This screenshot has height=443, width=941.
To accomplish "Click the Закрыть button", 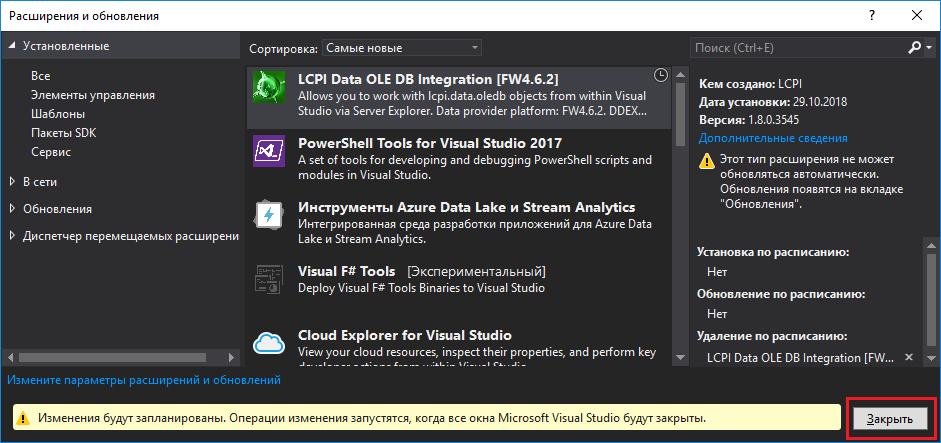I will click(x=890, y=419).
